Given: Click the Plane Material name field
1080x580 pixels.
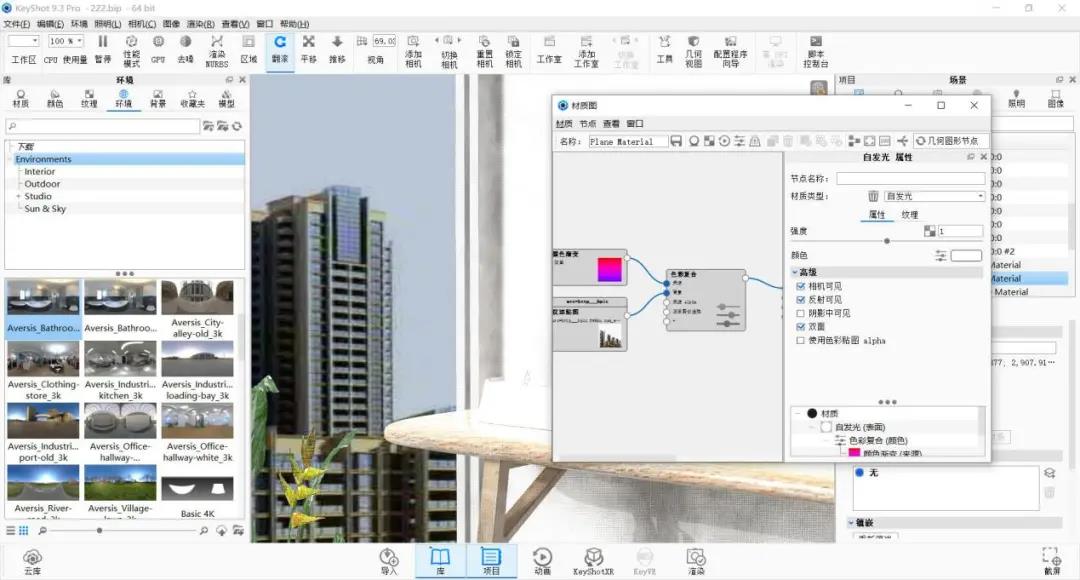Looking at the screenshot, I should click(x=627, y=141).
